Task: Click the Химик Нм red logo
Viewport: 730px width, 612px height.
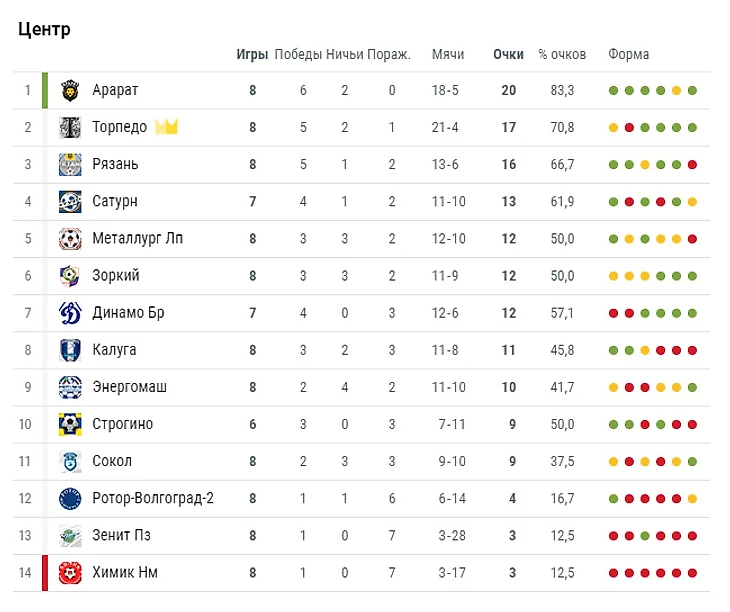Action: pos(70,572)
